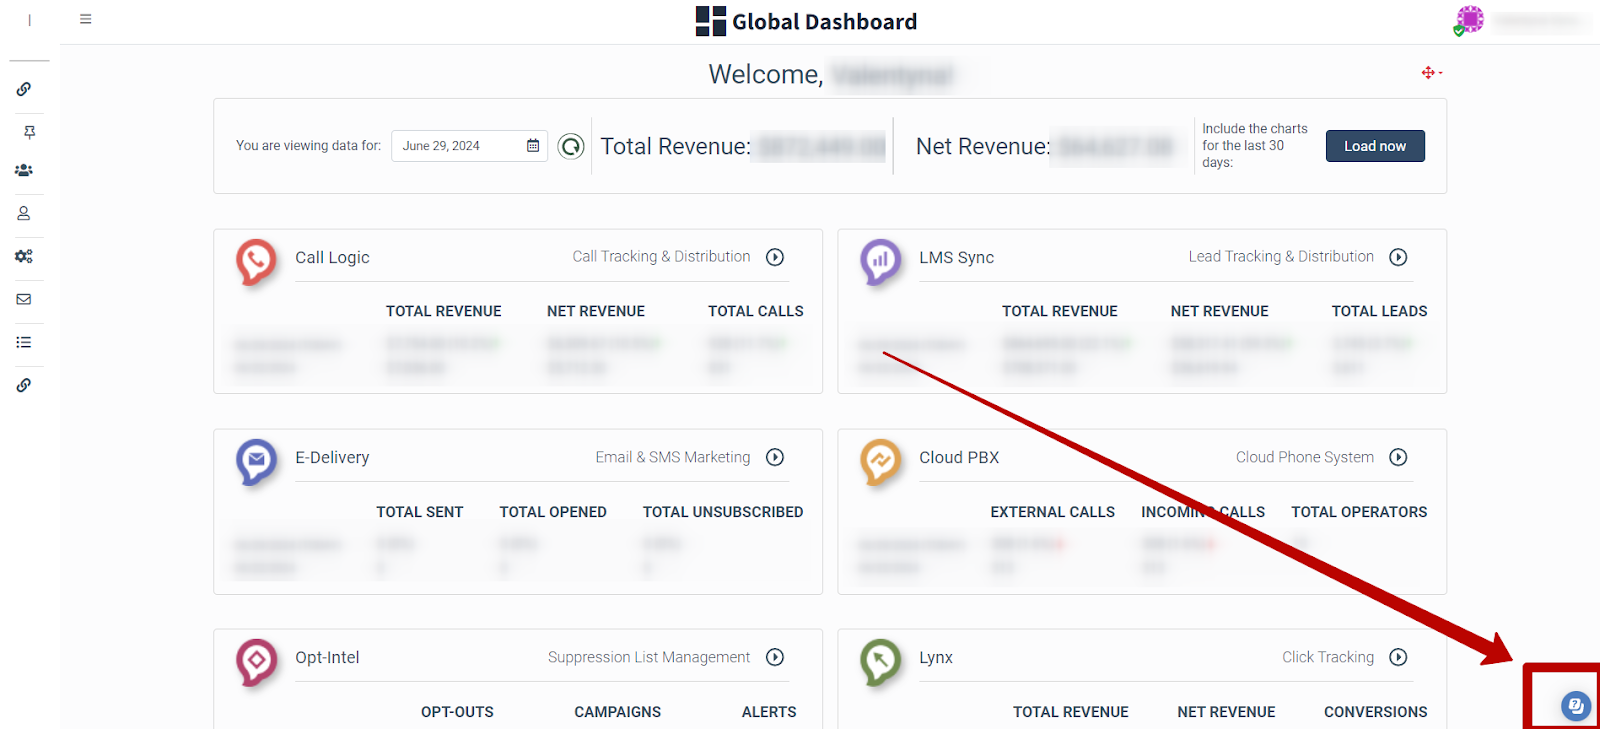
Task: Open the help chat bubble icon
Action: [1574, 706]
